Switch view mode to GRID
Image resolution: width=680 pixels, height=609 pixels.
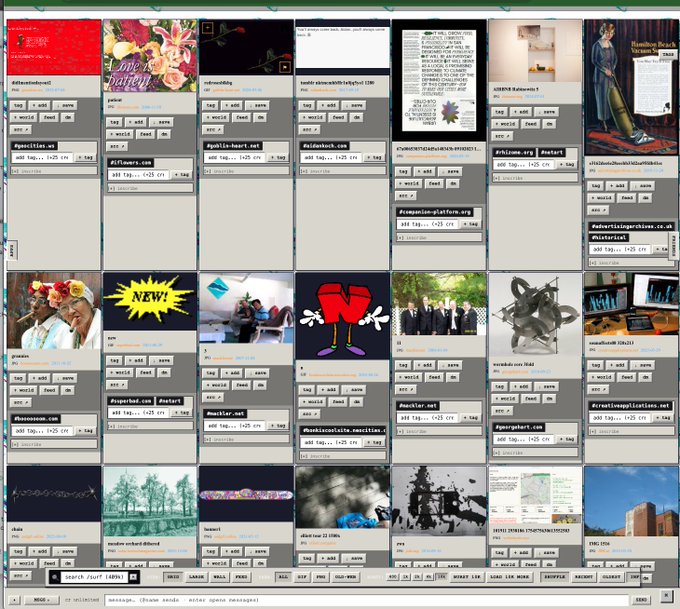(173, 577)
